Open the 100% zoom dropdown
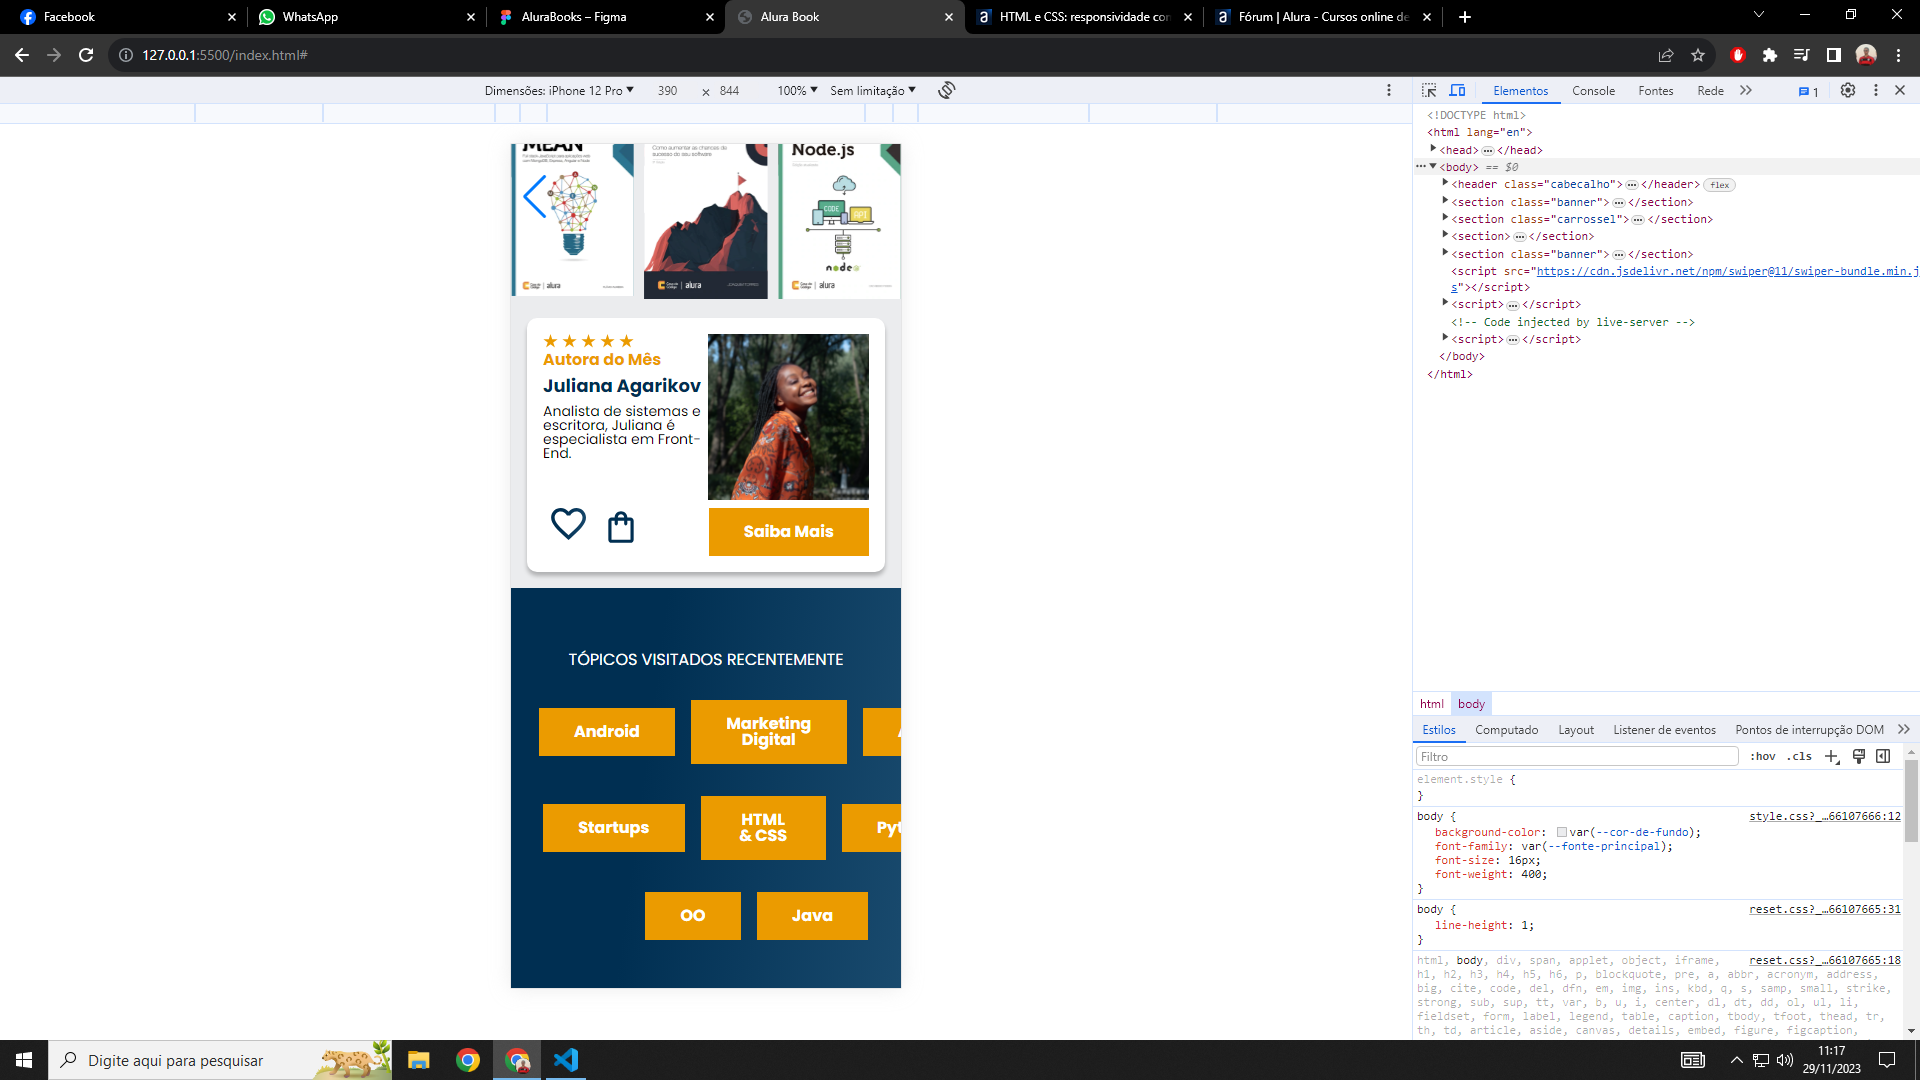The width and height of the screenshot is (1920, 1080). point(797,90)
